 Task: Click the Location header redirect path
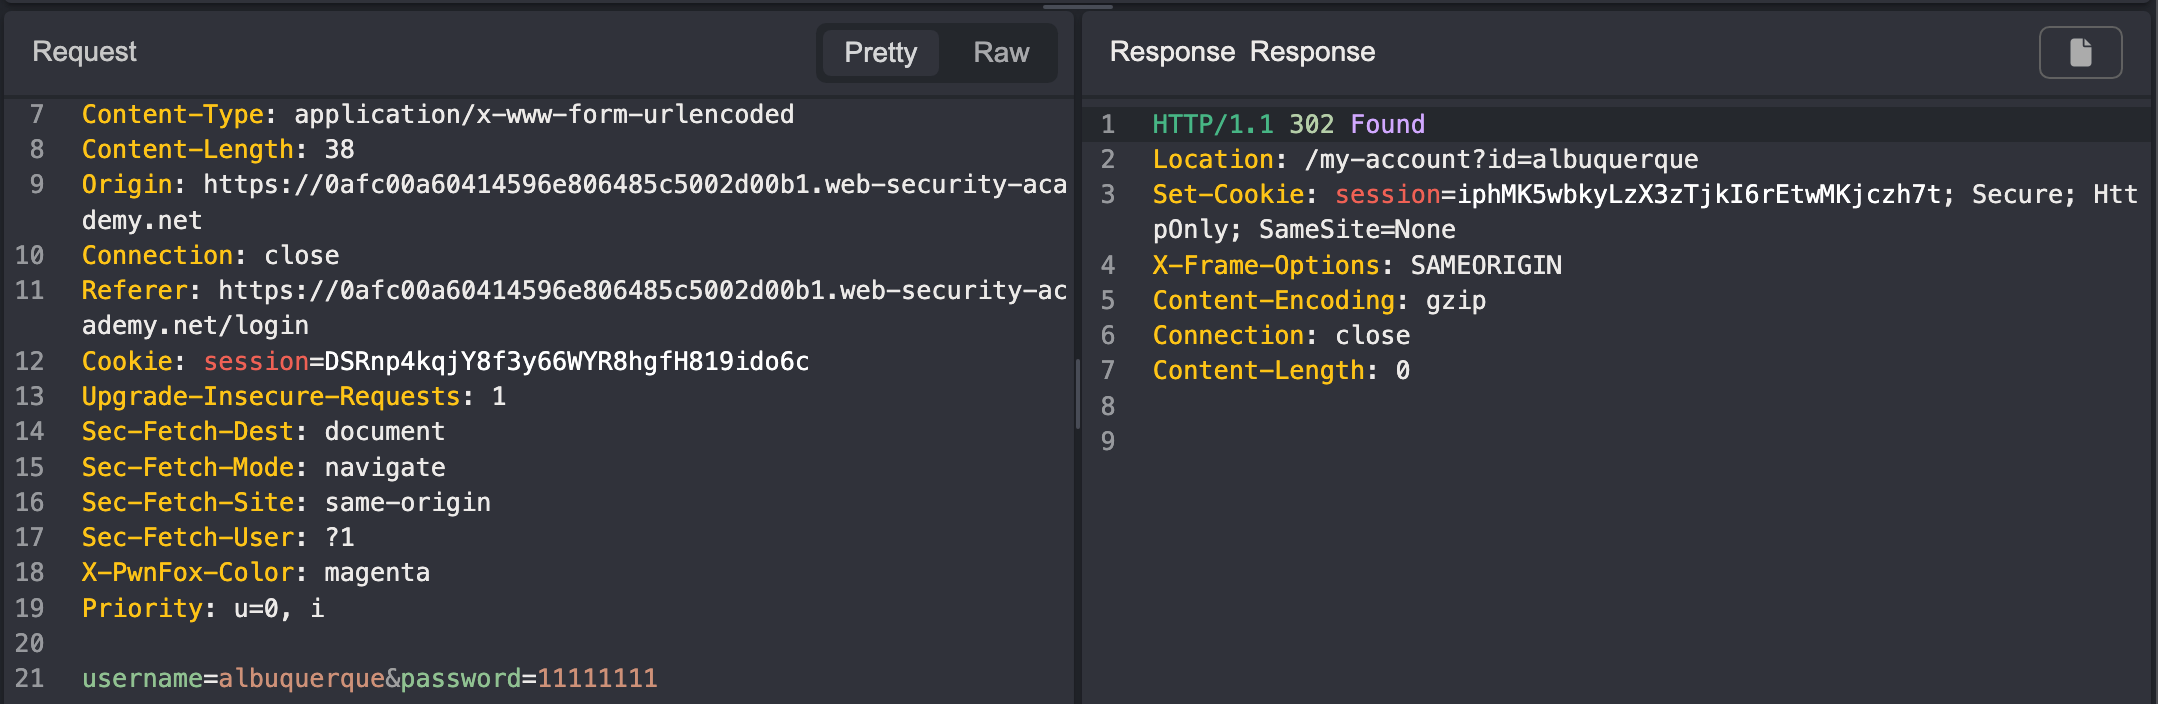click(1501, 159)
